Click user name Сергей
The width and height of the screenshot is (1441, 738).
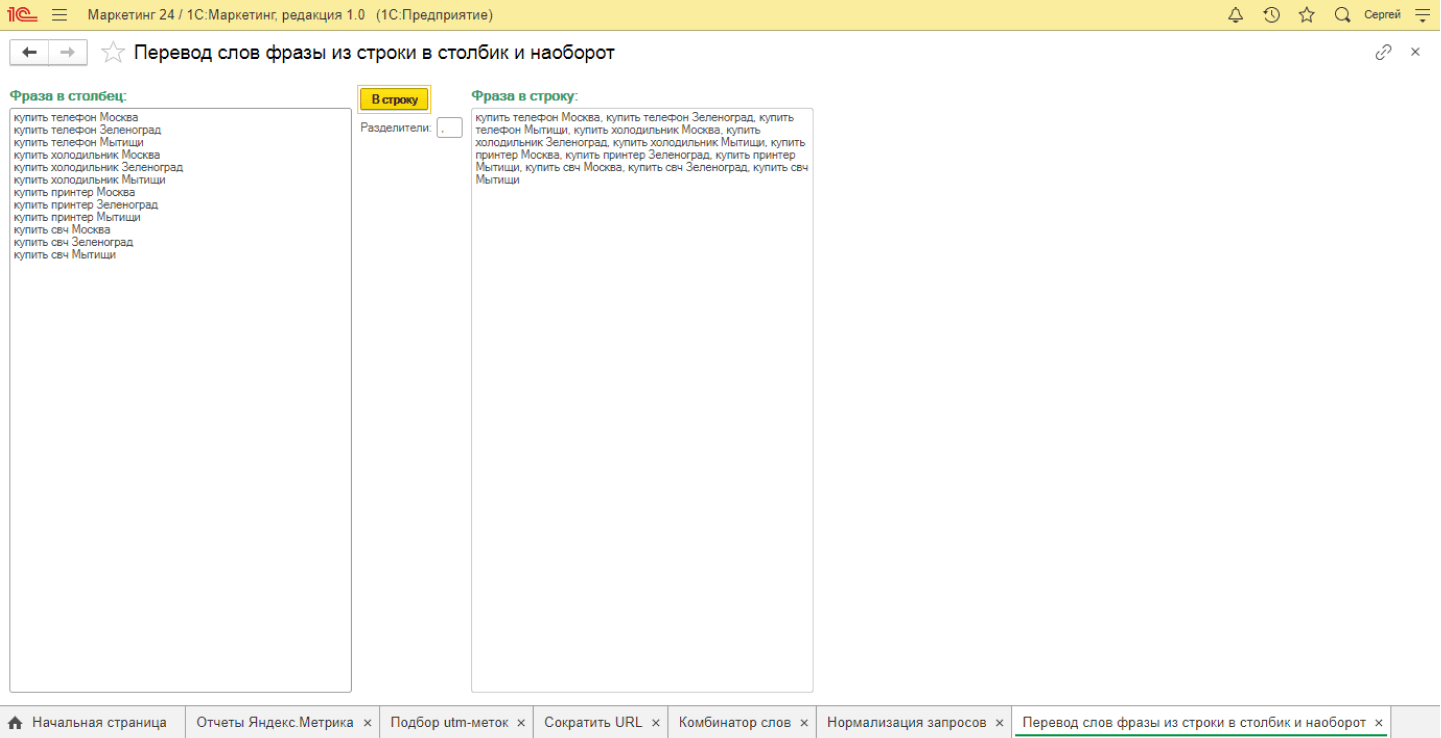1382,15
